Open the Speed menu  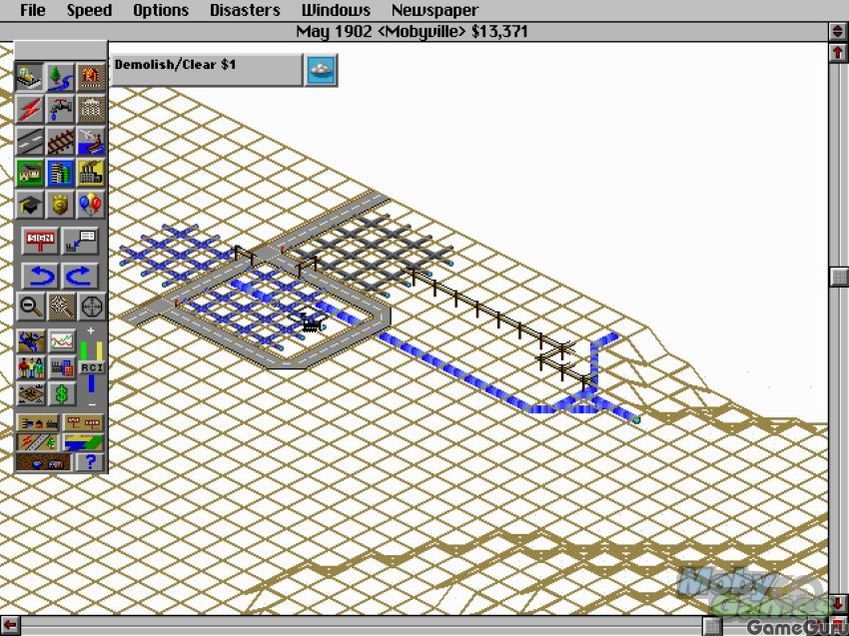pos(89,10)
